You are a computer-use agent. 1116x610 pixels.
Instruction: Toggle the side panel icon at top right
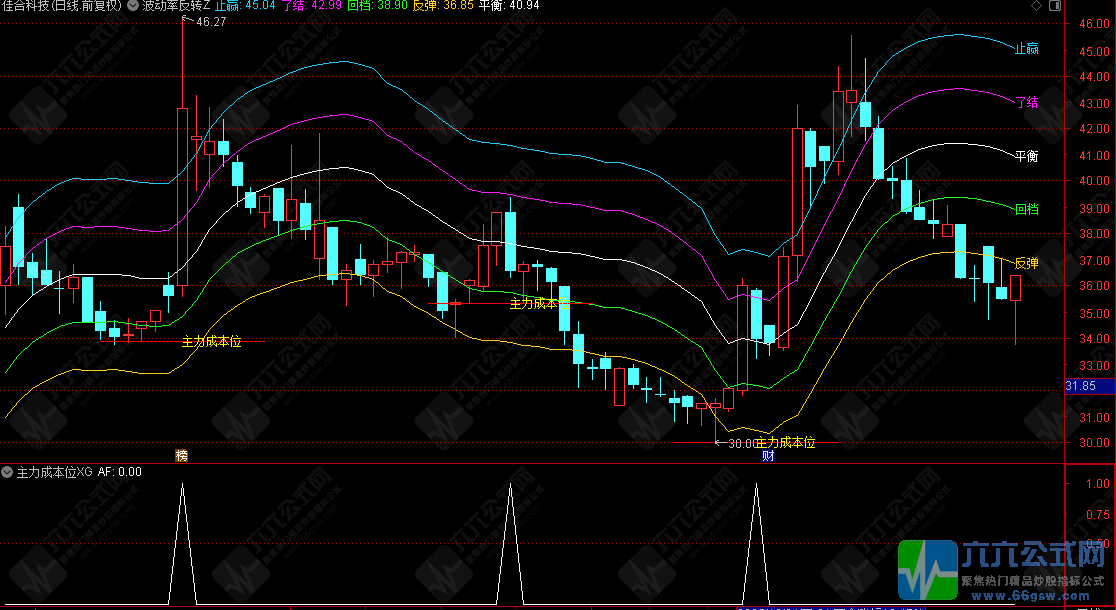click(x=1055, y=6)
